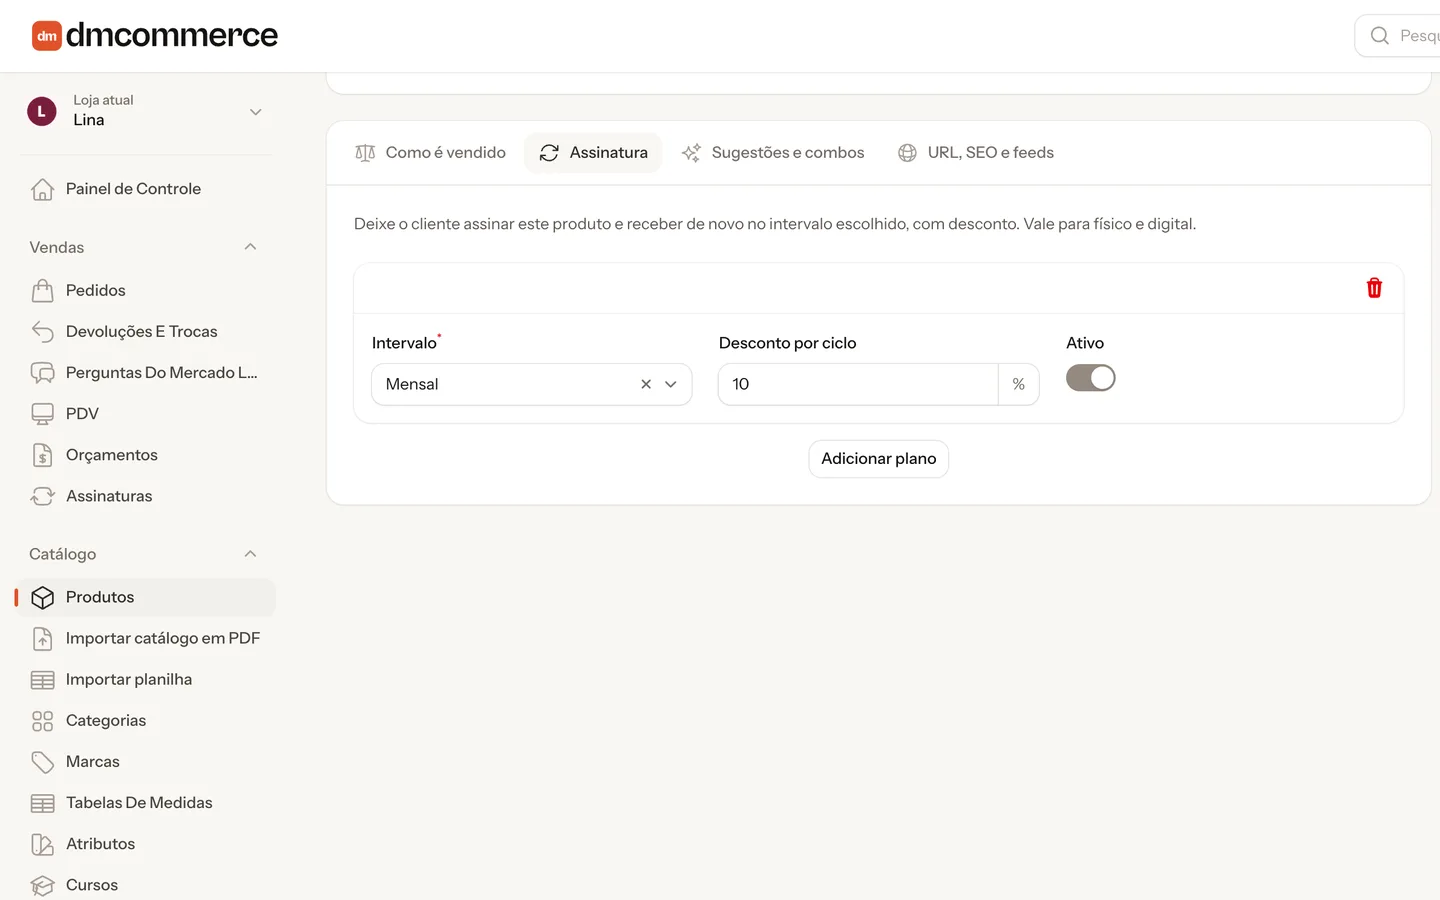The image size is (1440, 900).
Task: Open Cursos page
Action: [146, 885]
